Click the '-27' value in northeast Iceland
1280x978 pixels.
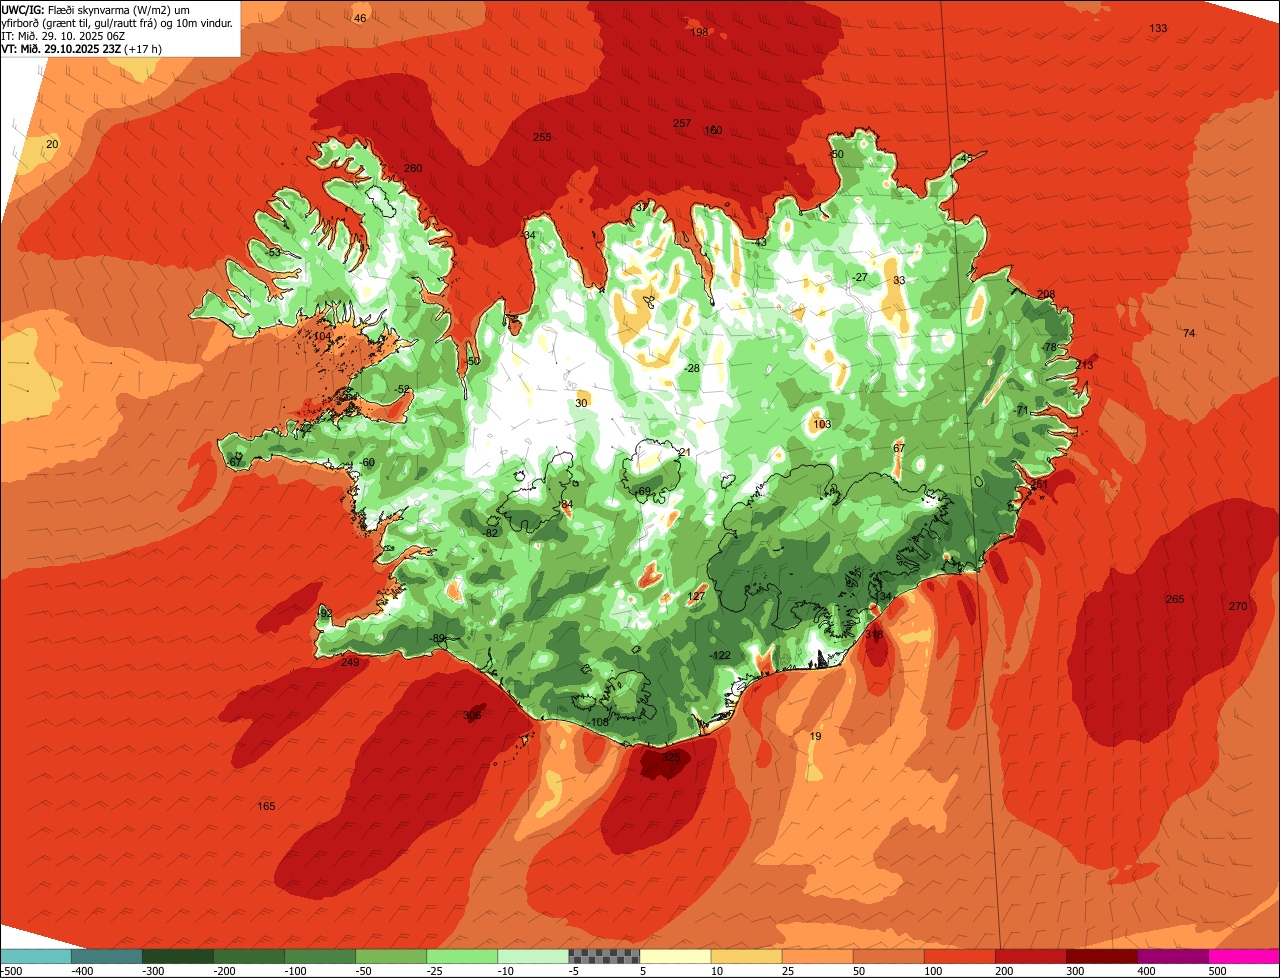(860, 277)
